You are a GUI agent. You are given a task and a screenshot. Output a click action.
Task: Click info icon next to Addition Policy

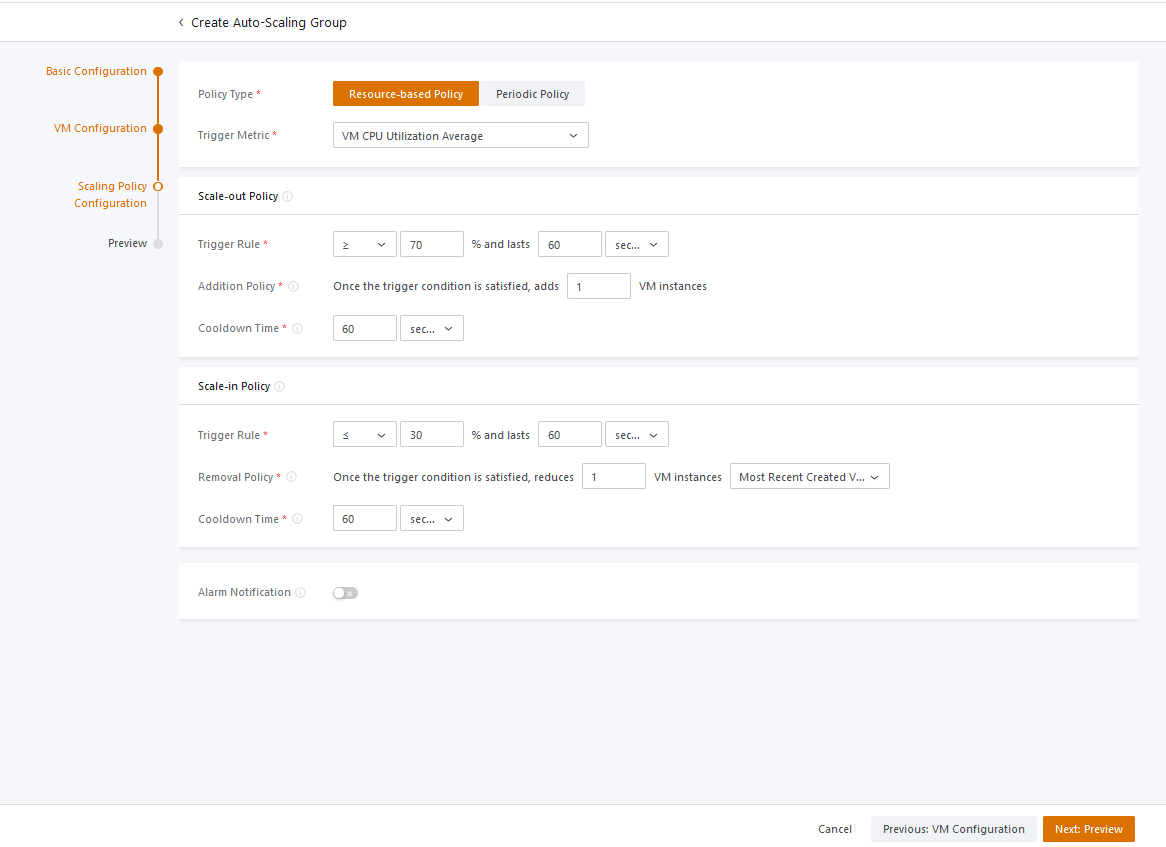click(x=294, y=287)
